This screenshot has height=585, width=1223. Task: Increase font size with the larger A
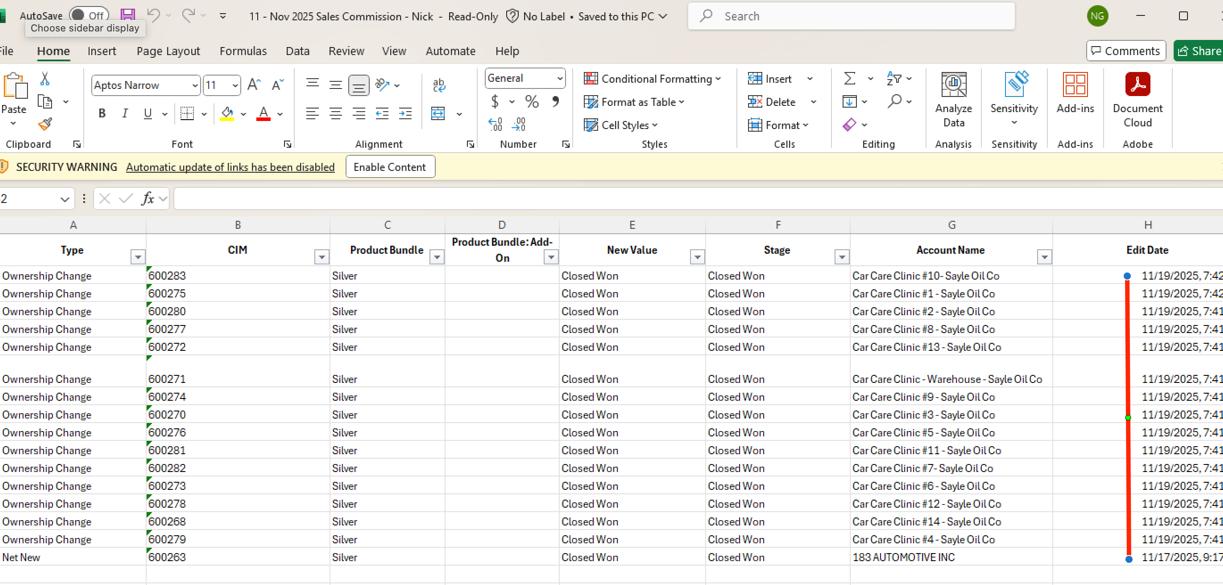click(254, 85)
